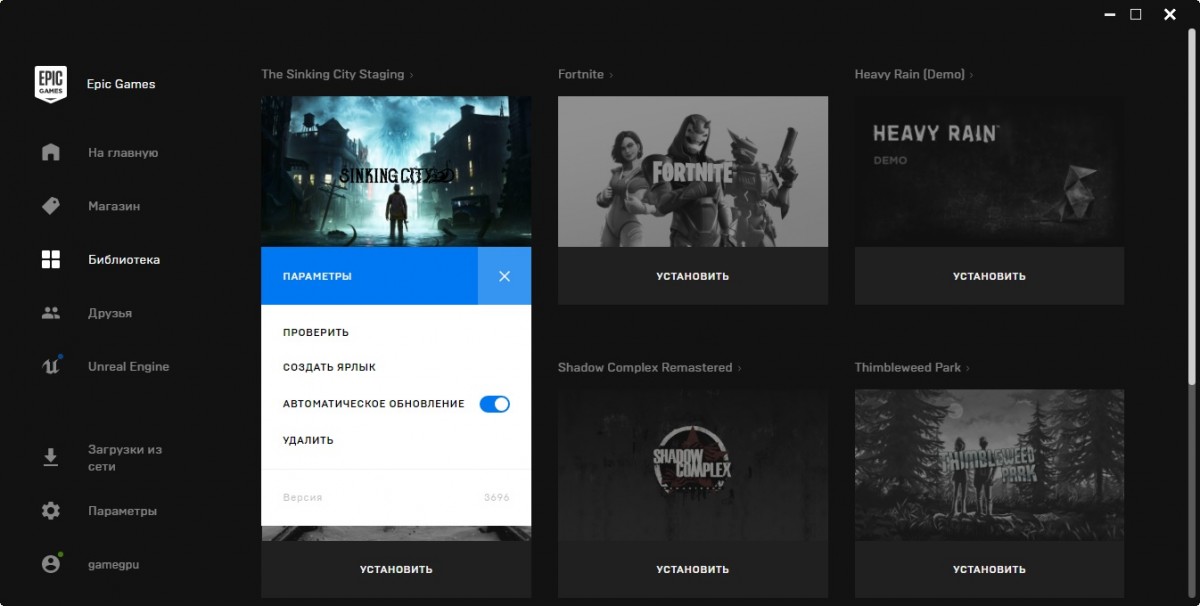Click version number 3696
Viewport: 1200px width, 606px height.
(x=497, y=497)
